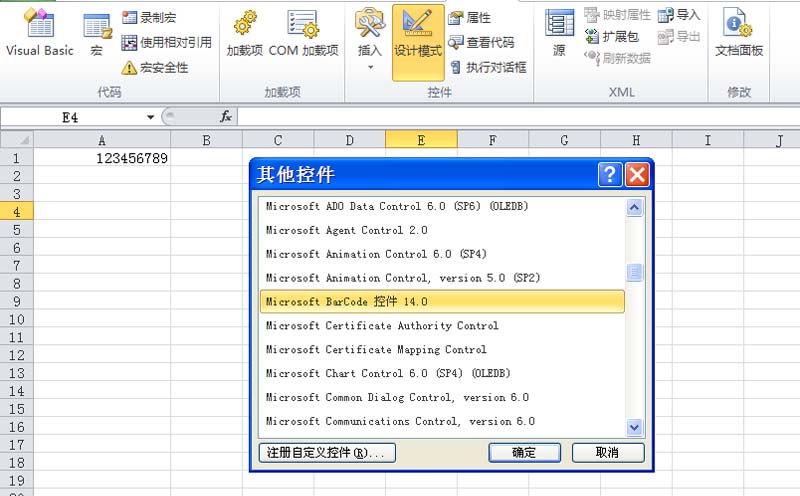Select Microsoft Animation Control 6.0 (SP4)
800x496 pixels.
point(442,254)
